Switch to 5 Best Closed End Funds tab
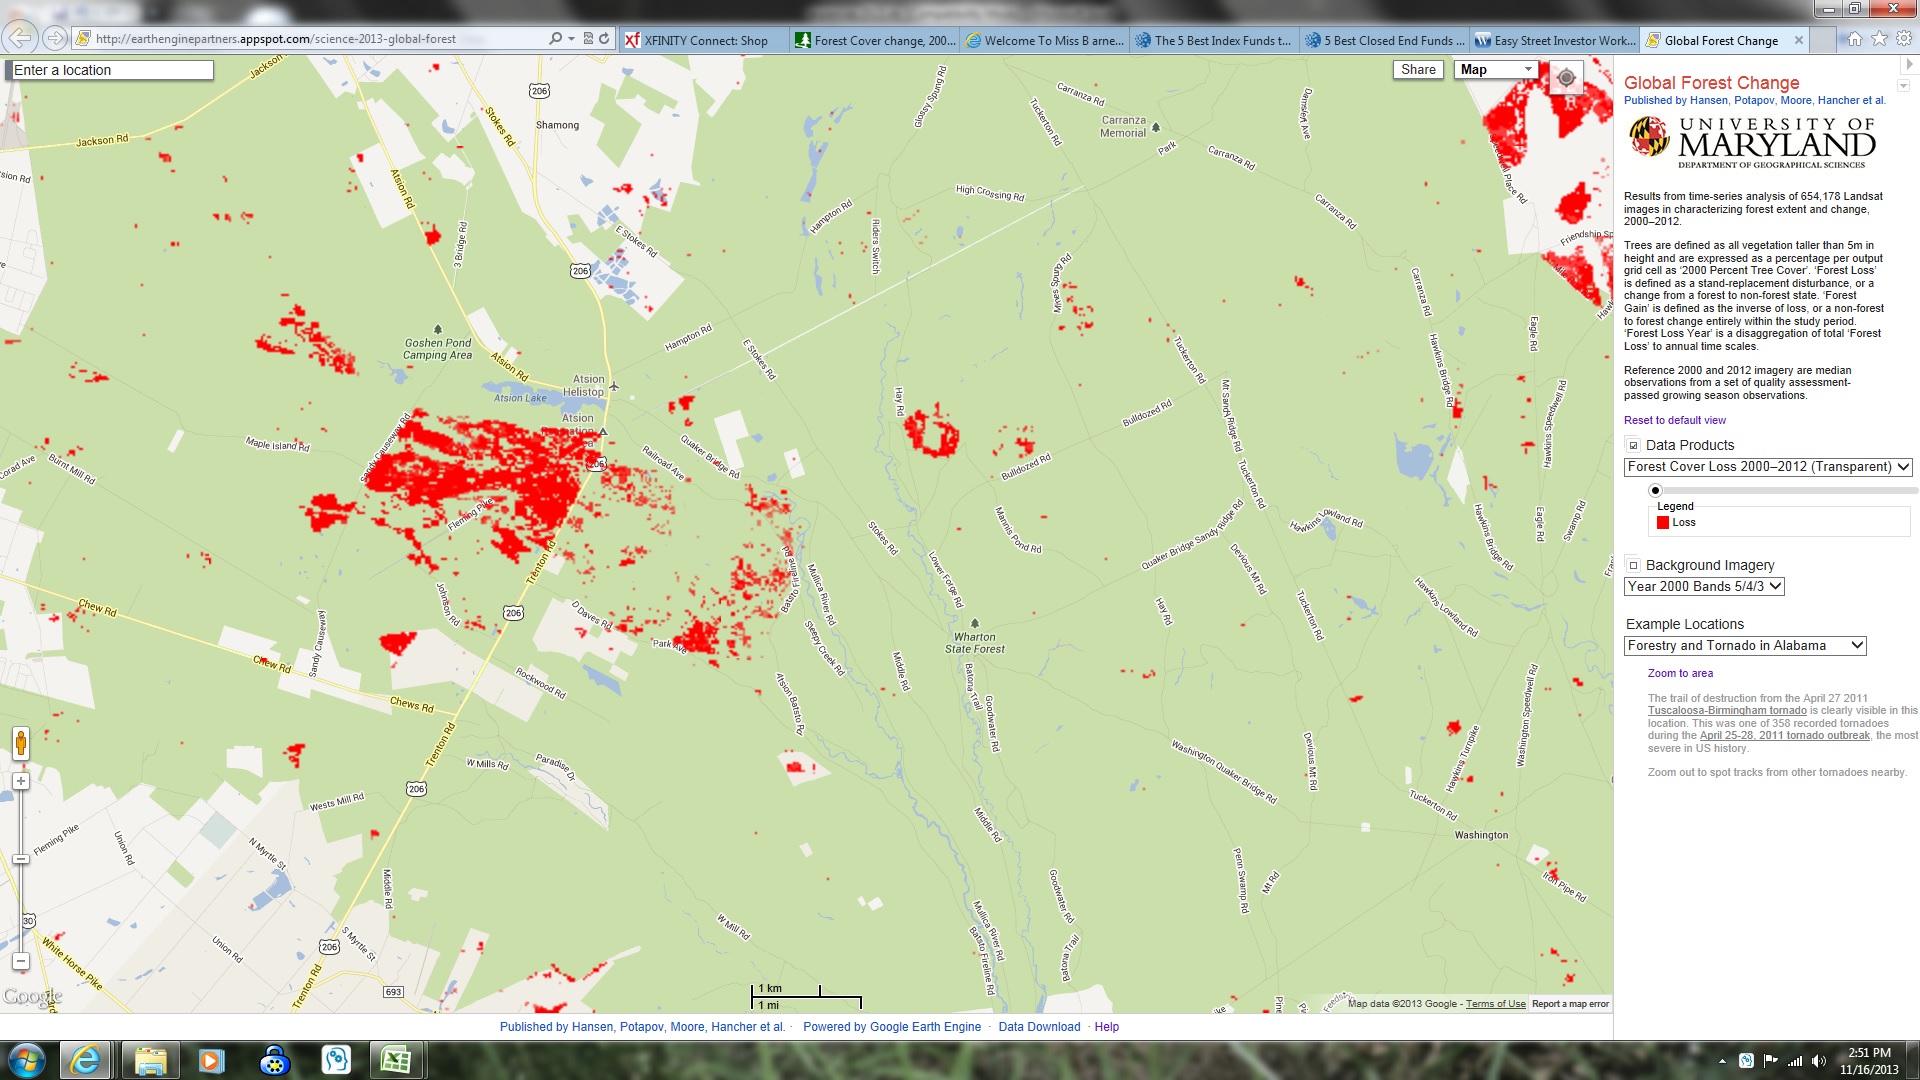Screen dimensions: 1920x1080 pos(1384,41)
